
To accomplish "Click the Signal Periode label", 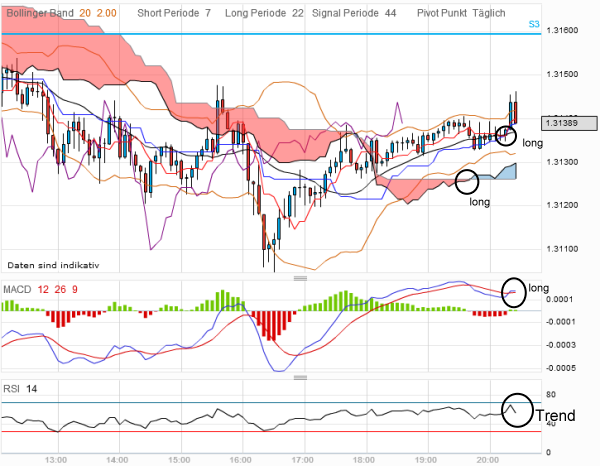I will click(x=345, y=13).
